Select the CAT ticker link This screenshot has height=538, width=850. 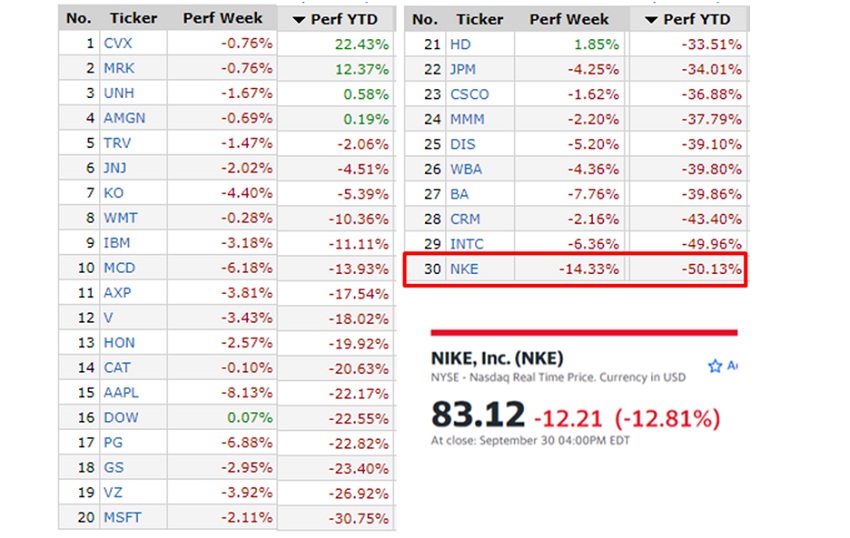point(117,368)
